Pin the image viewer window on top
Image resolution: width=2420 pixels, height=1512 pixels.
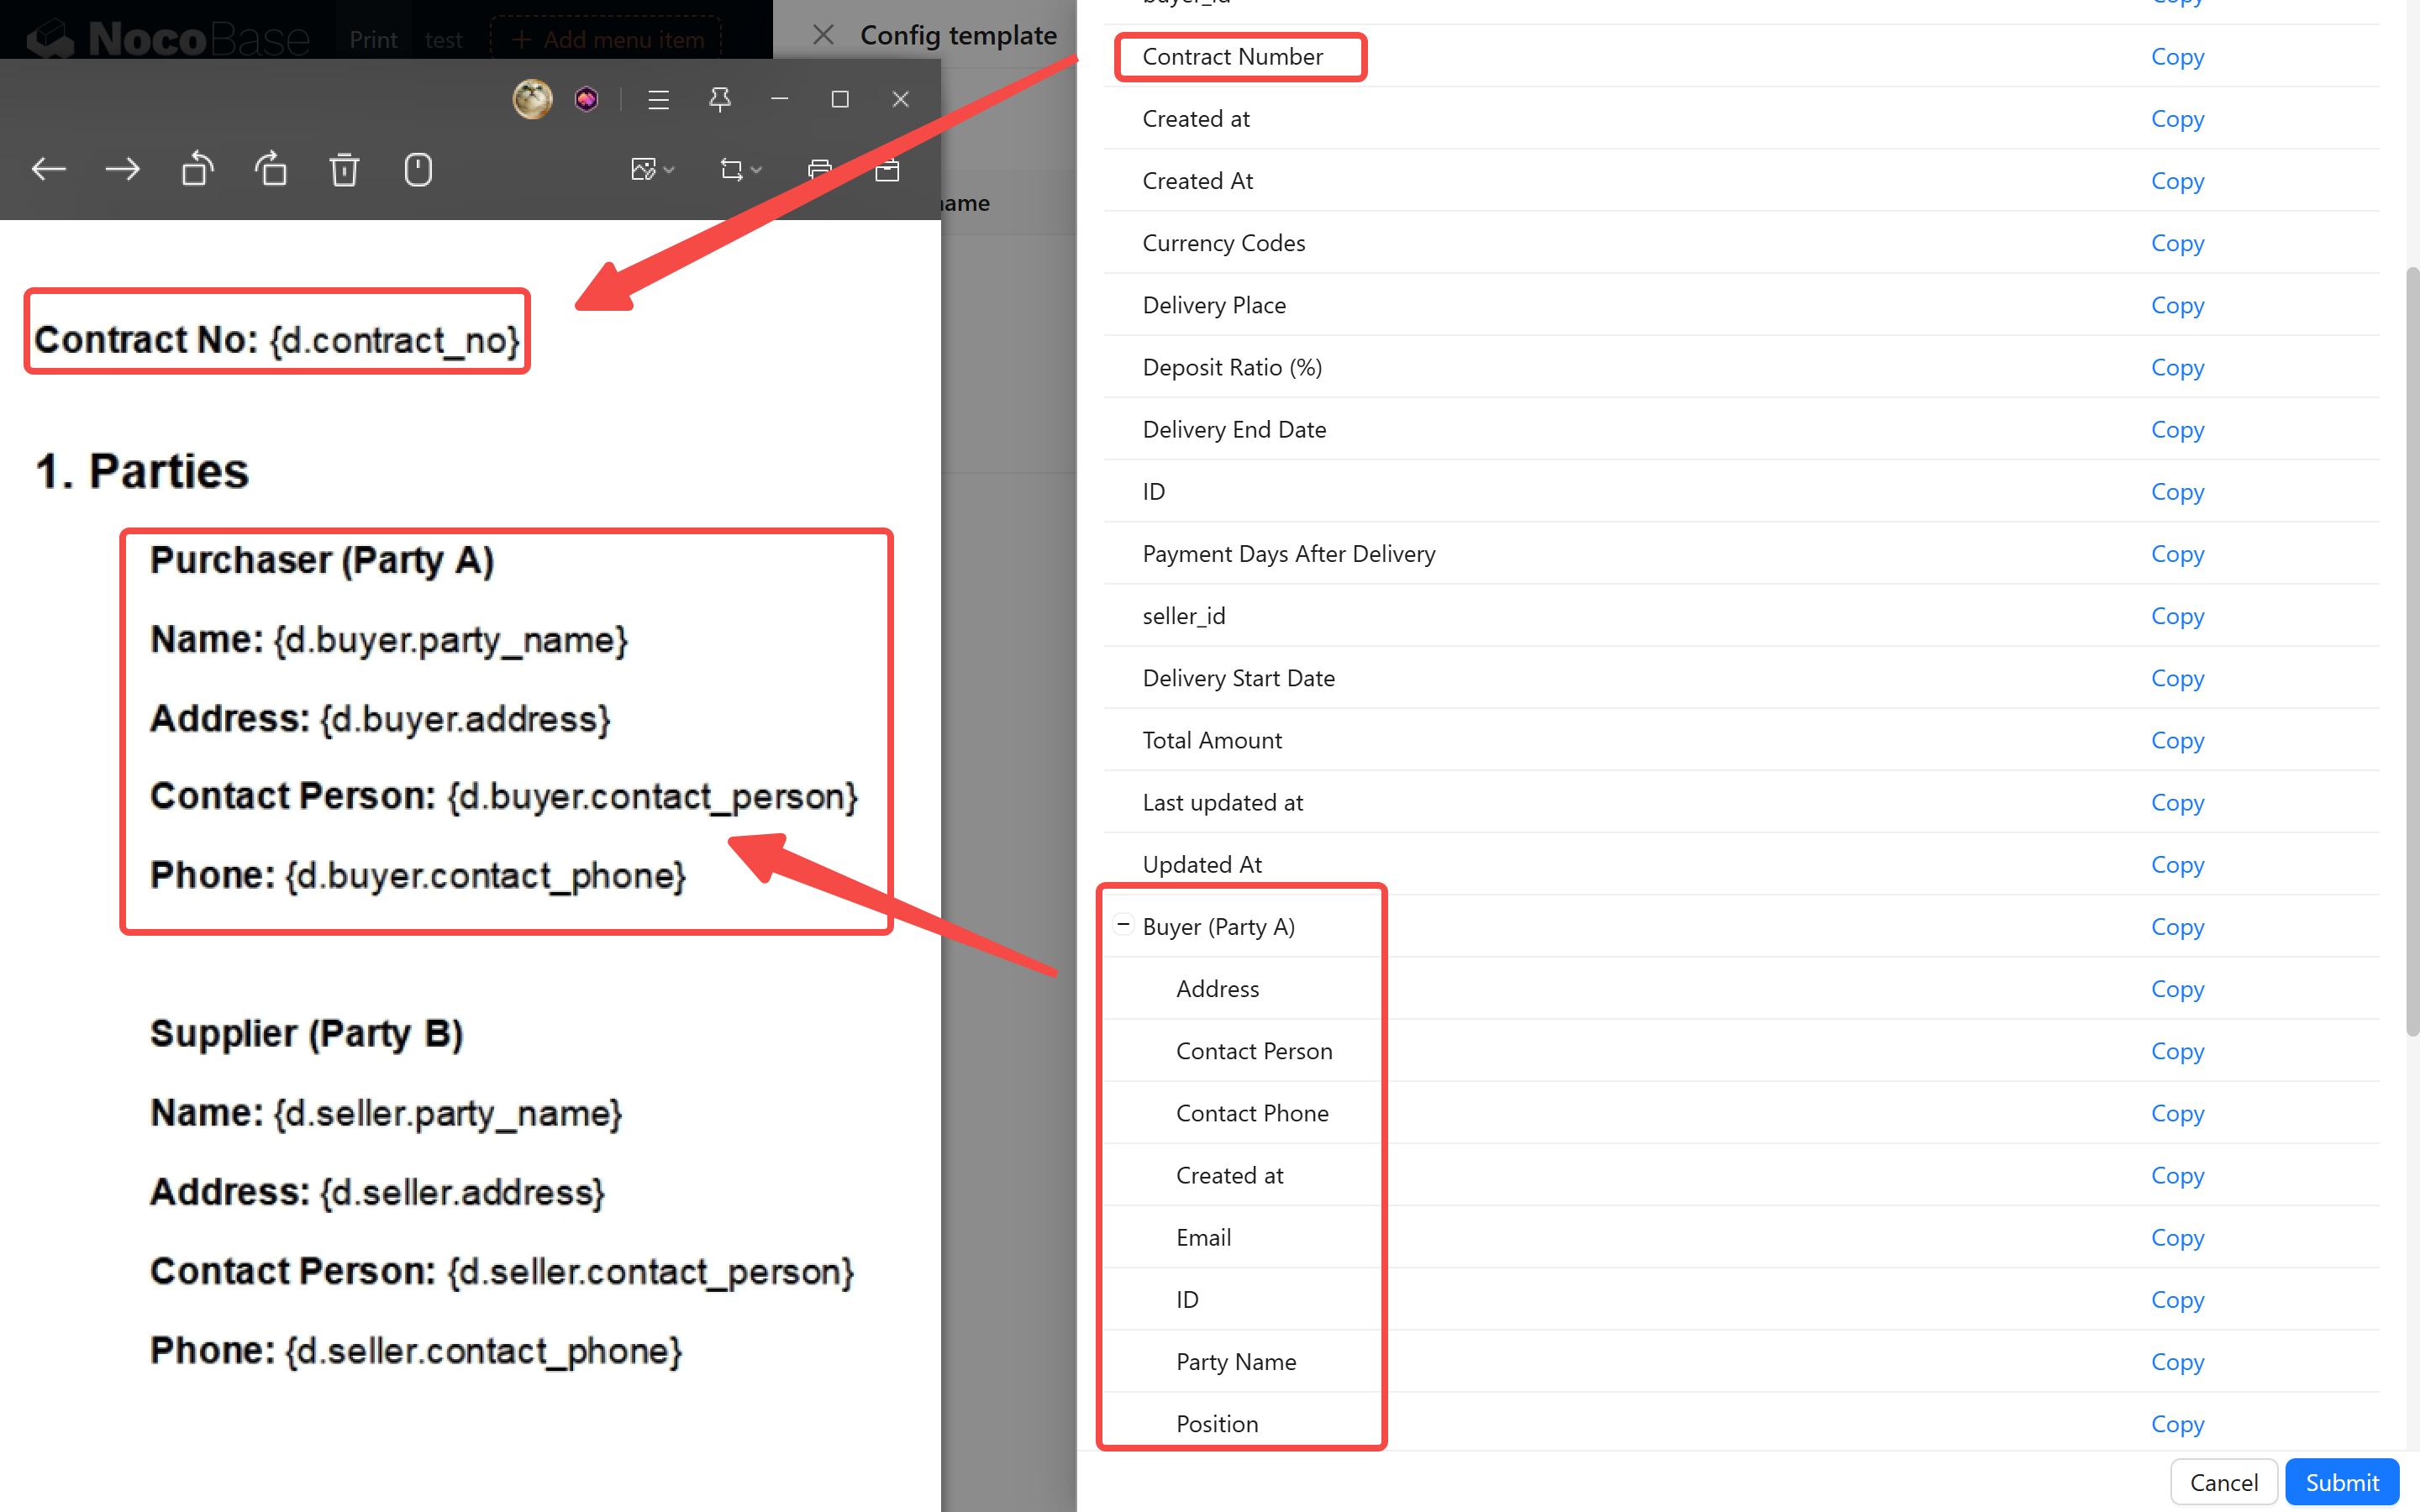click(x=719, y=99)
